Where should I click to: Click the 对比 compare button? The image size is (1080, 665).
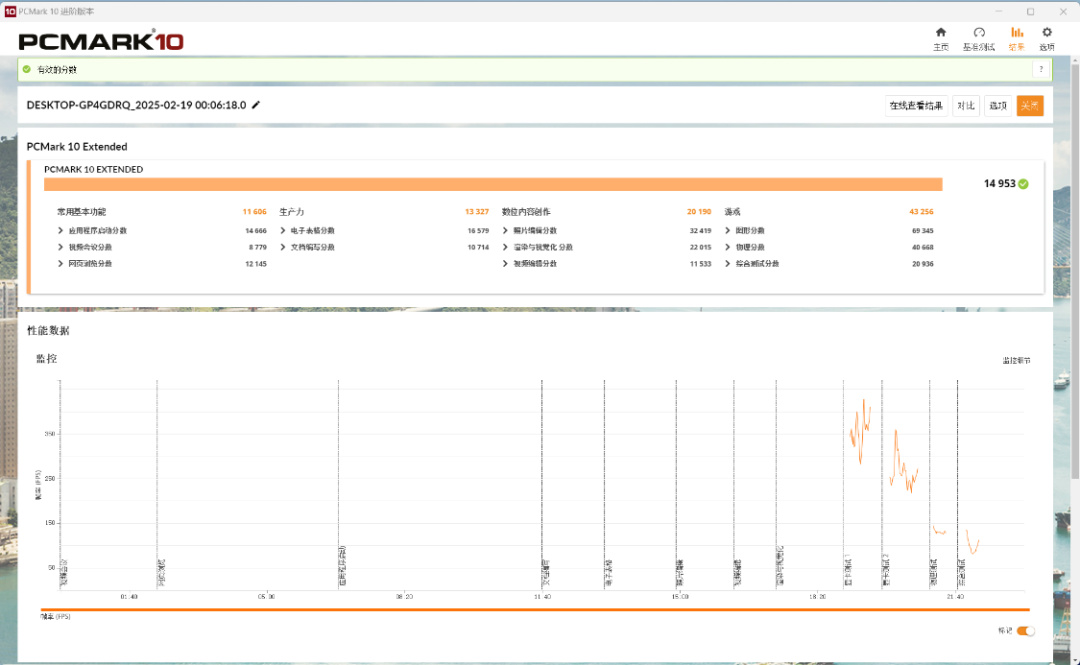tap(966, 105)
